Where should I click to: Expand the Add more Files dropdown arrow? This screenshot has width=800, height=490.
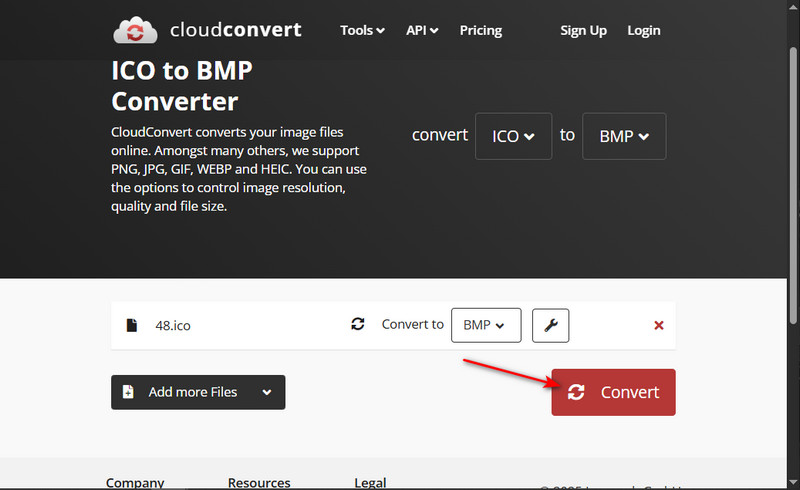point(266,393)
